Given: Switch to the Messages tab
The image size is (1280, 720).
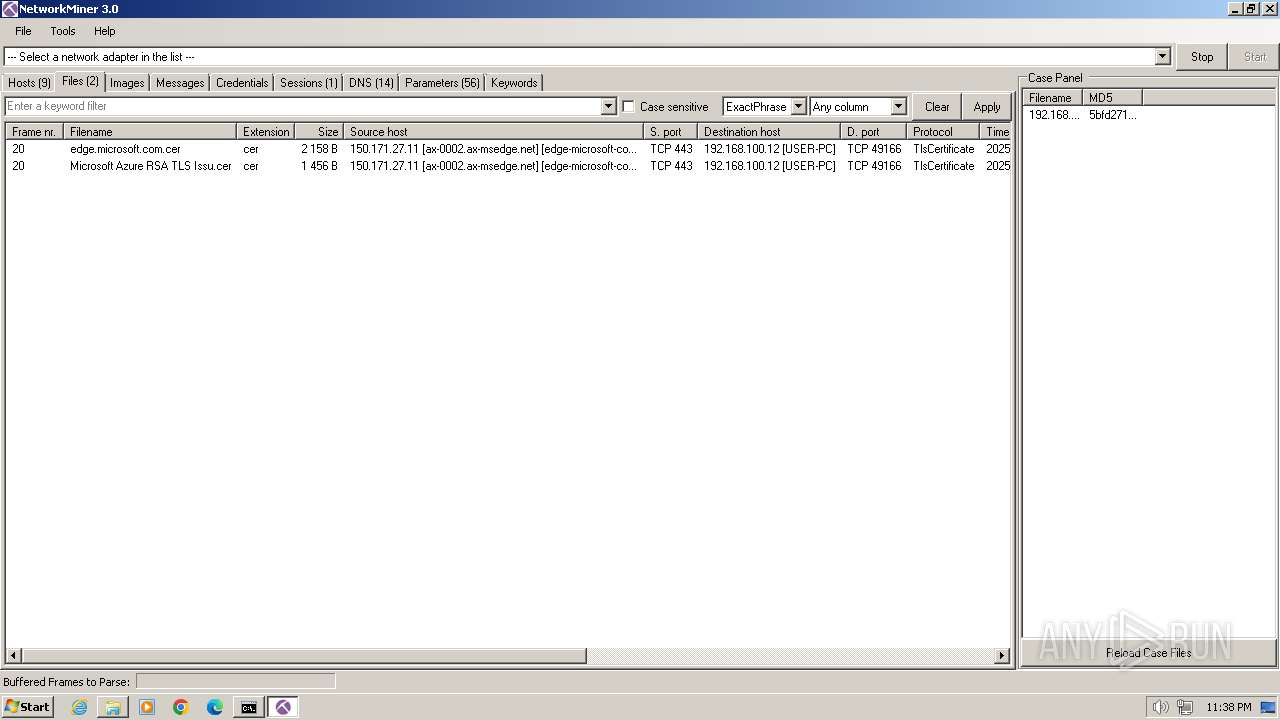Looking at the screenshot, I should [180, 83].
